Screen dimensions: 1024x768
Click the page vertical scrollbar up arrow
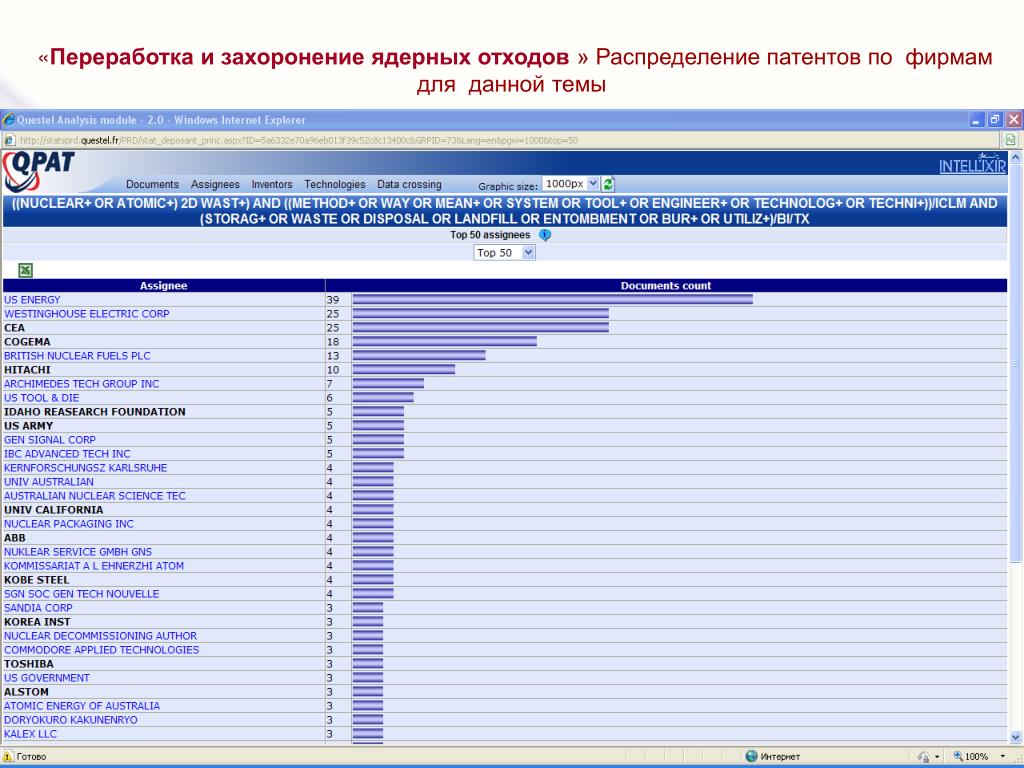(1016, 157)
